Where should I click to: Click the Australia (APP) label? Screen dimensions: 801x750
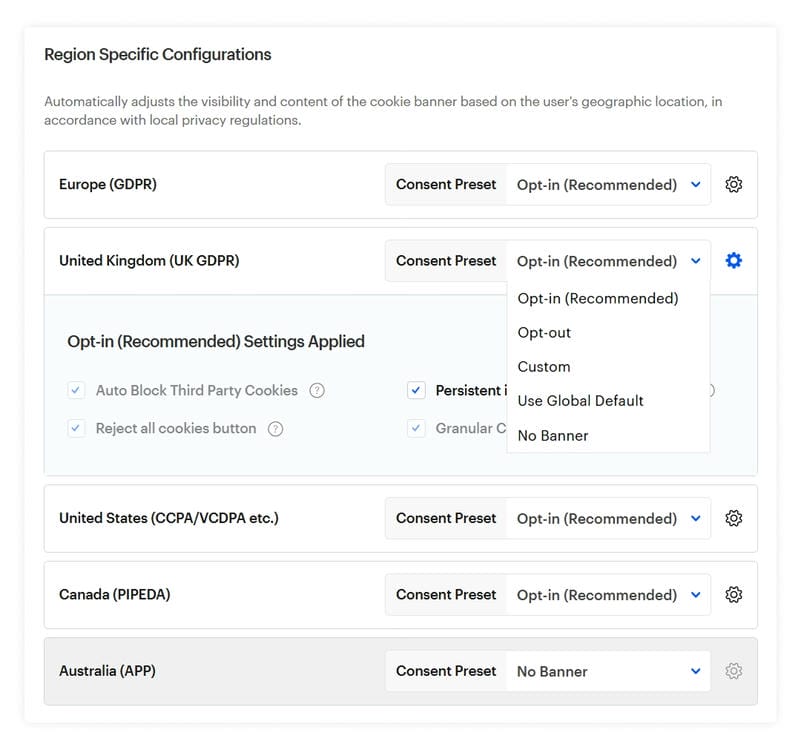click(x=107, y=671)
